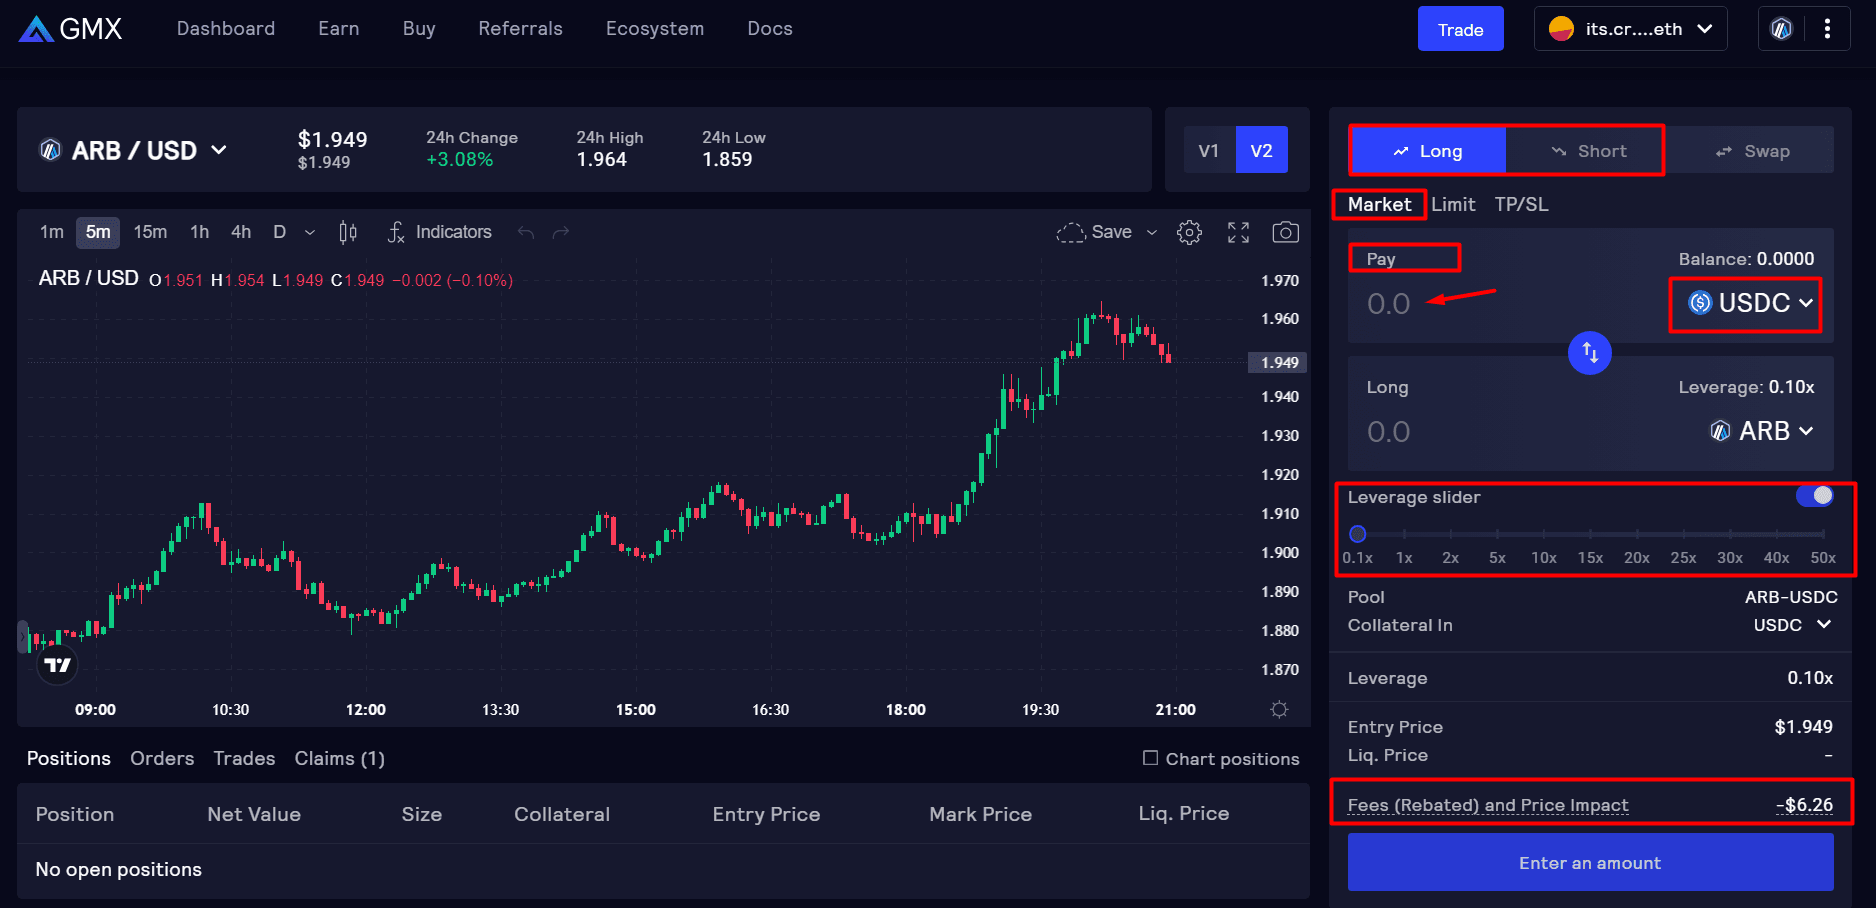Open candlestick chart type selector
The width and height of the screenshot is (1876, 908).
pos(347,232)
